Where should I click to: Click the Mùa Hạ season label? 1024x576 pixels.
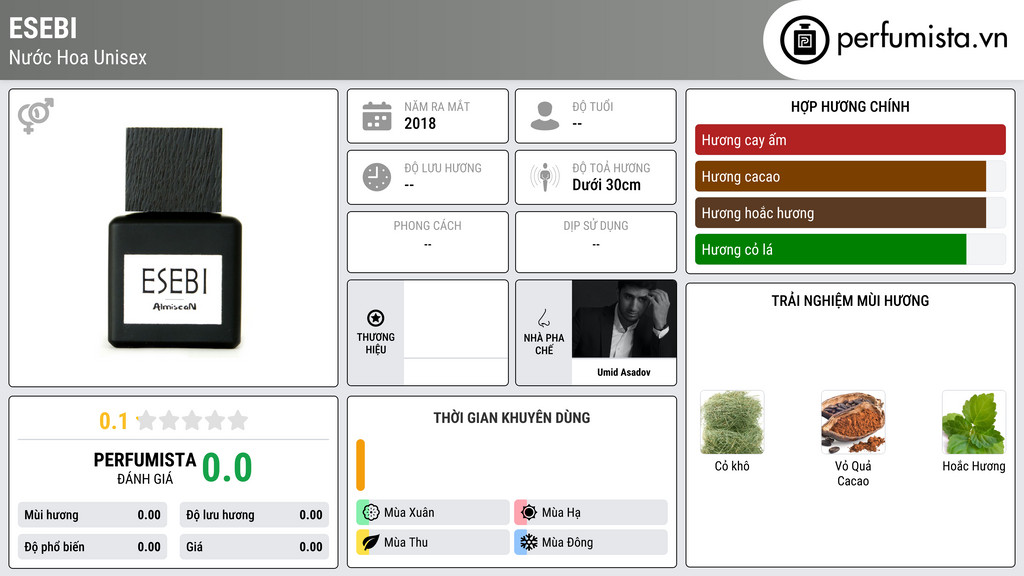coord(561,513)
